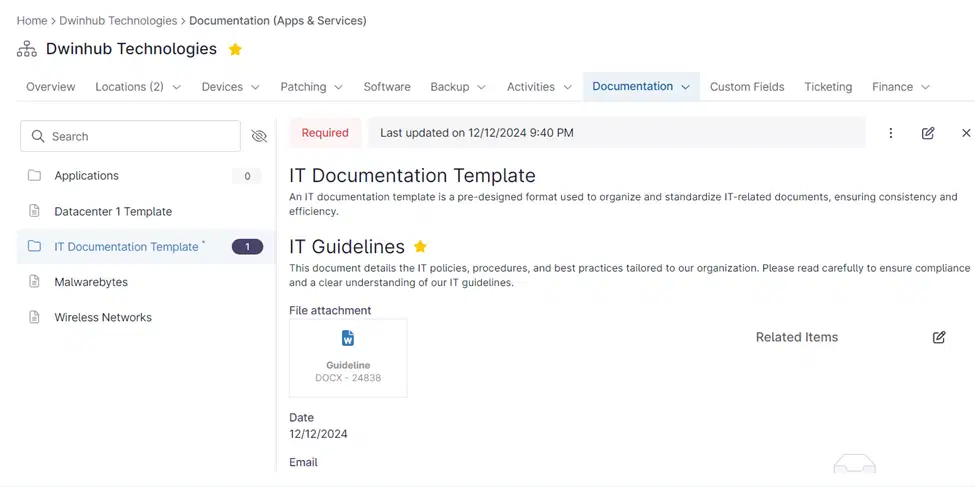The height and width of the screenshot is (487, 975).
Task: Expand the Devices dropdown arrow
Action: tap(256, 87)
